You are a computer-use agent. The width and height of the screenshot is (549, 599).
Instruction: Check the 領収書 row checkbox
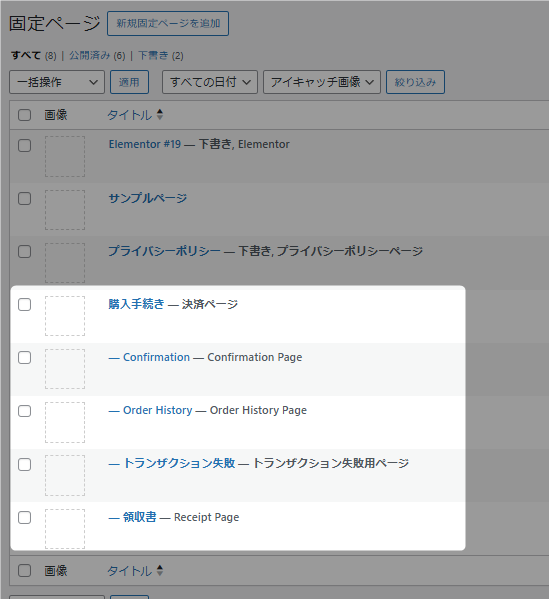point(24,518)
